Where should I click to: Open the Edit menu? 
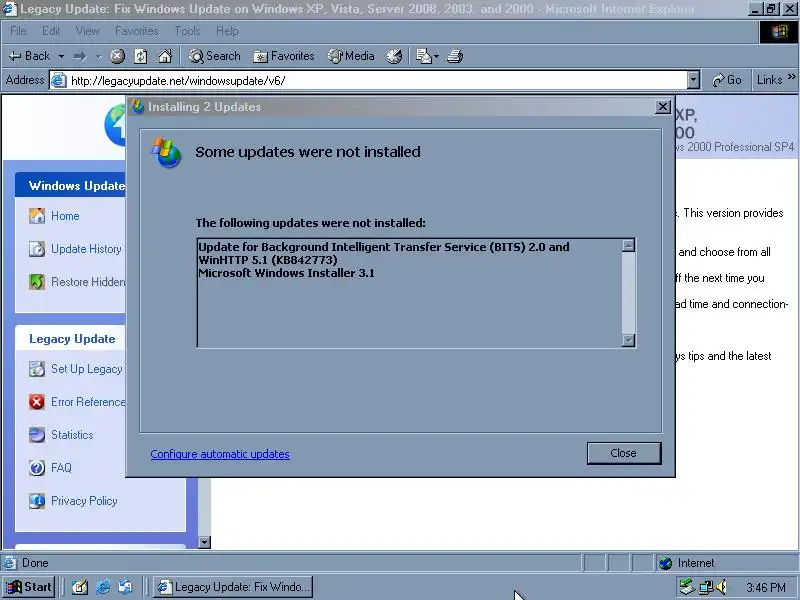point(51,31)
